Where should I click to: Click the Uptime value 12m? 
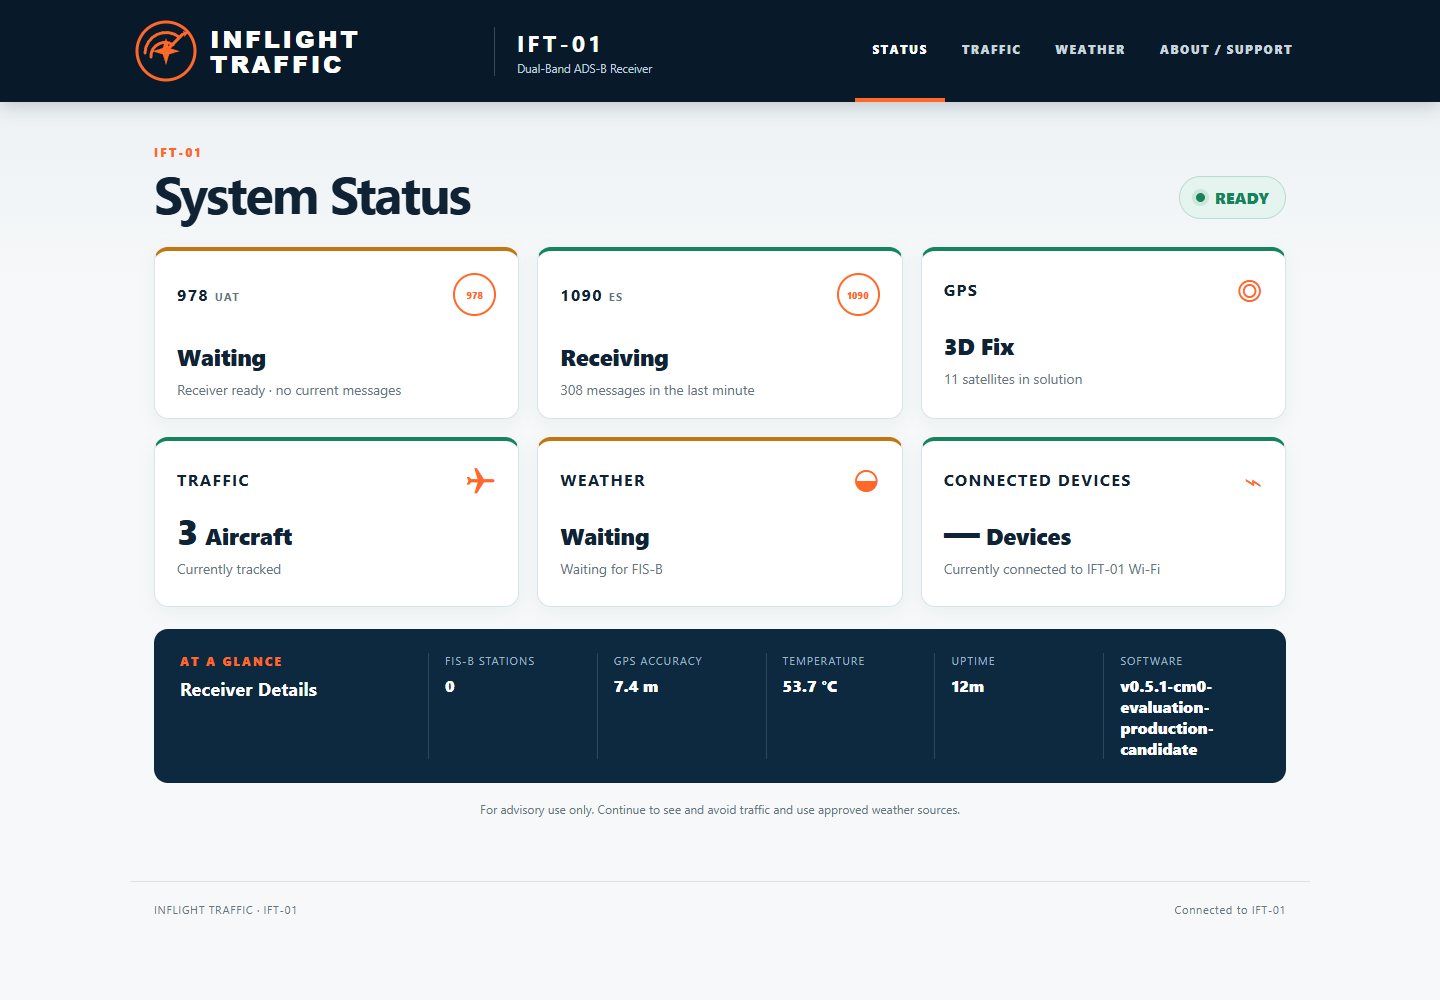pos(968,687)
